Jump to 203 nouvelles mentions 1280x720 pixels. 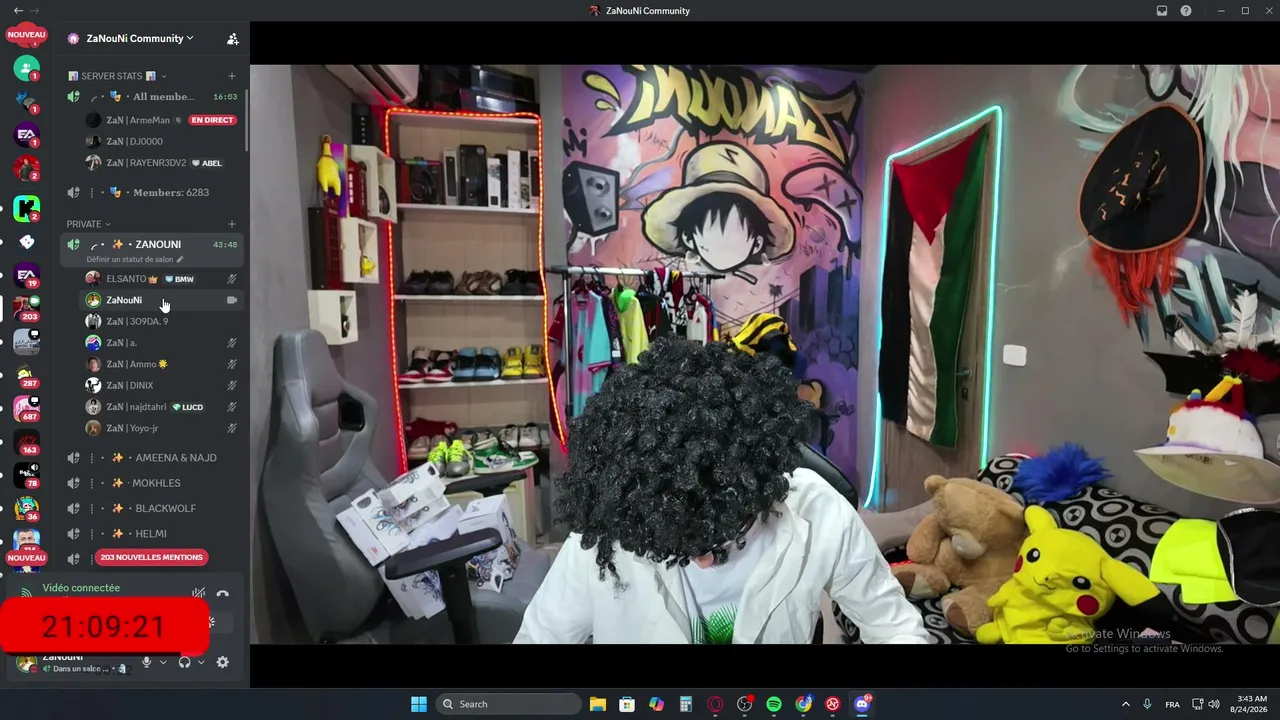point(151,557)
